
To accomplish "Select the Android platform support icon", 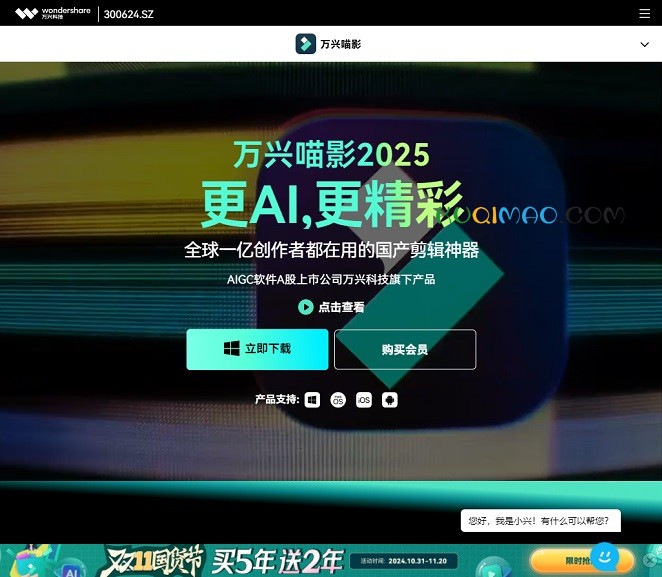I will pos(390,400).
